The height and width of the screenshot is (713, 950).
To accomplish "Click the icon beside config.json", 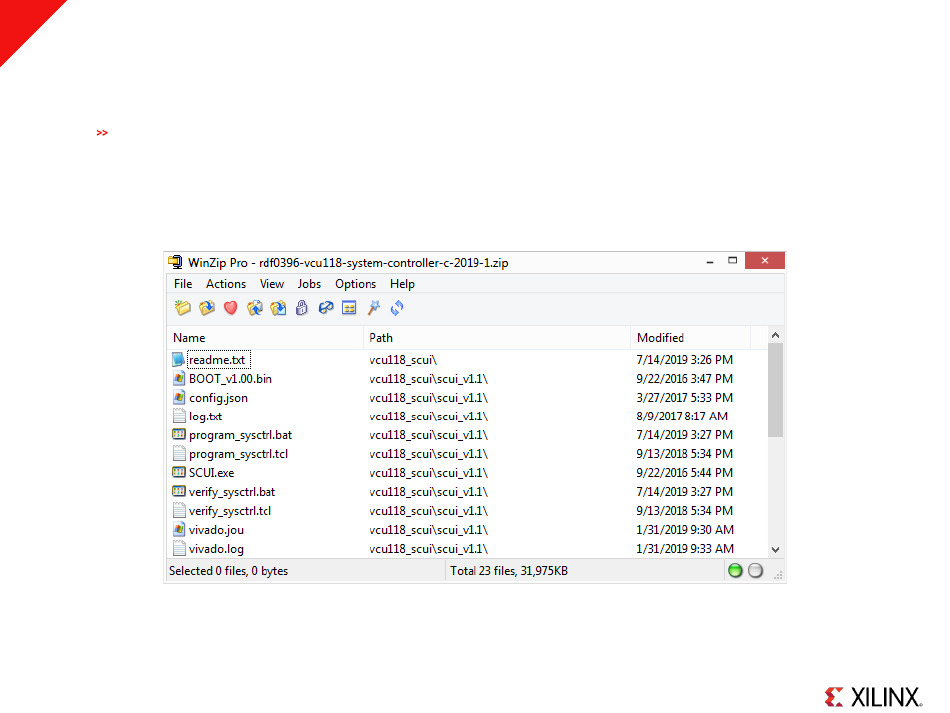I will (x=179, y=397).
